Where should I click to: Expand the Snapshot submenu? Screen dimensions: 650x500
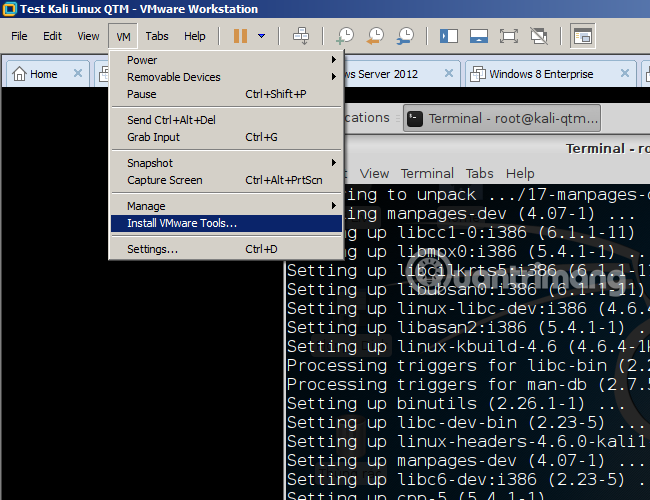tap(226, 163)
